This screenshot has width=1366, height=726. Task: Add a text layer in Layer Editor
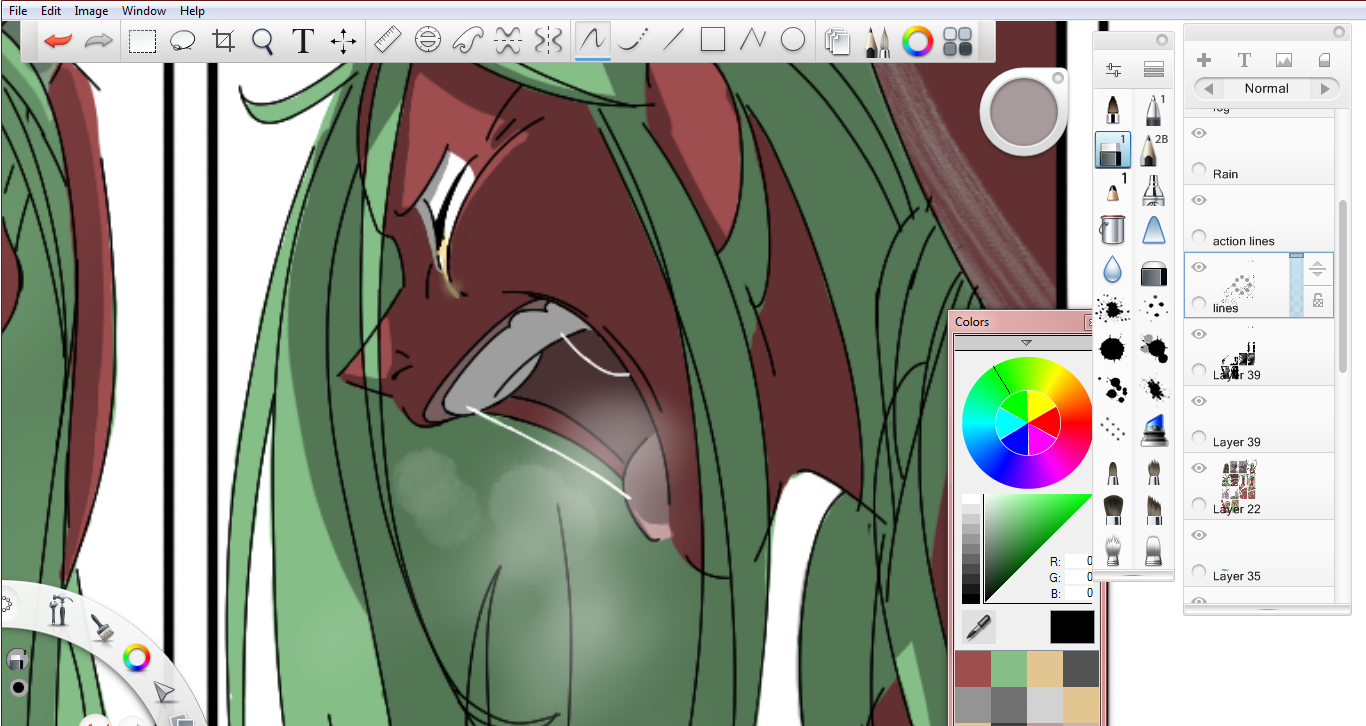click(1244, 60)
